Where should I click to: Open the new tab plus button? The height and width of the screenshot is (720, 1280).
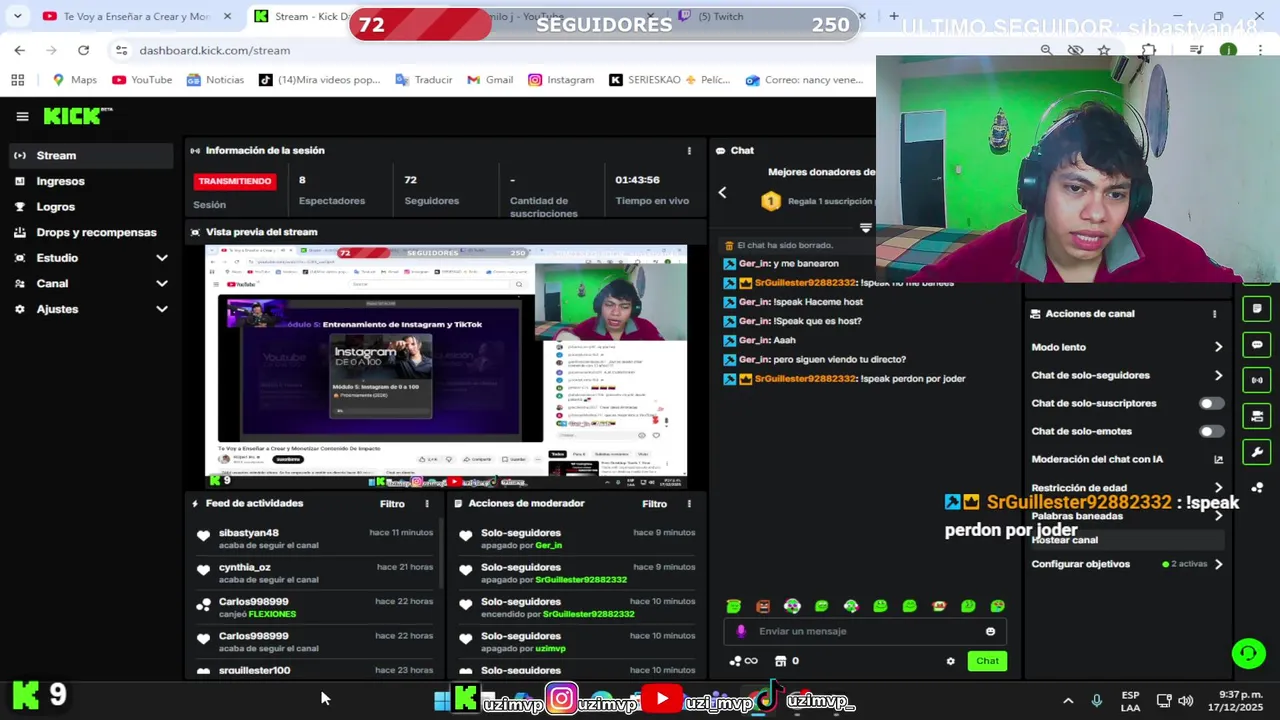[x=893, y=16]
